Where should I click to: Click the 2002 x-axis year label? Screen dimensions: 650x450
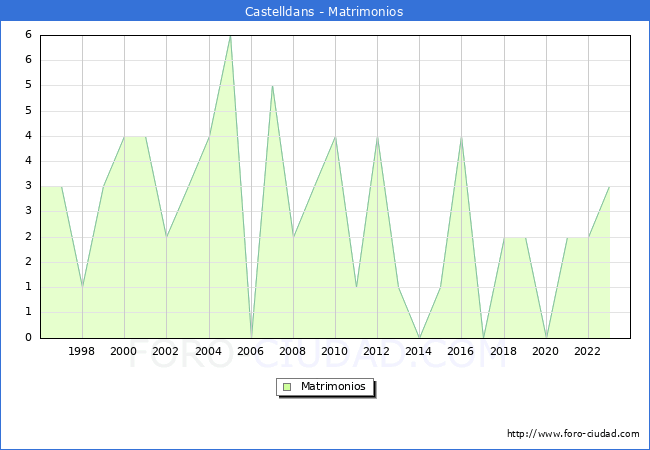point(166,352)
